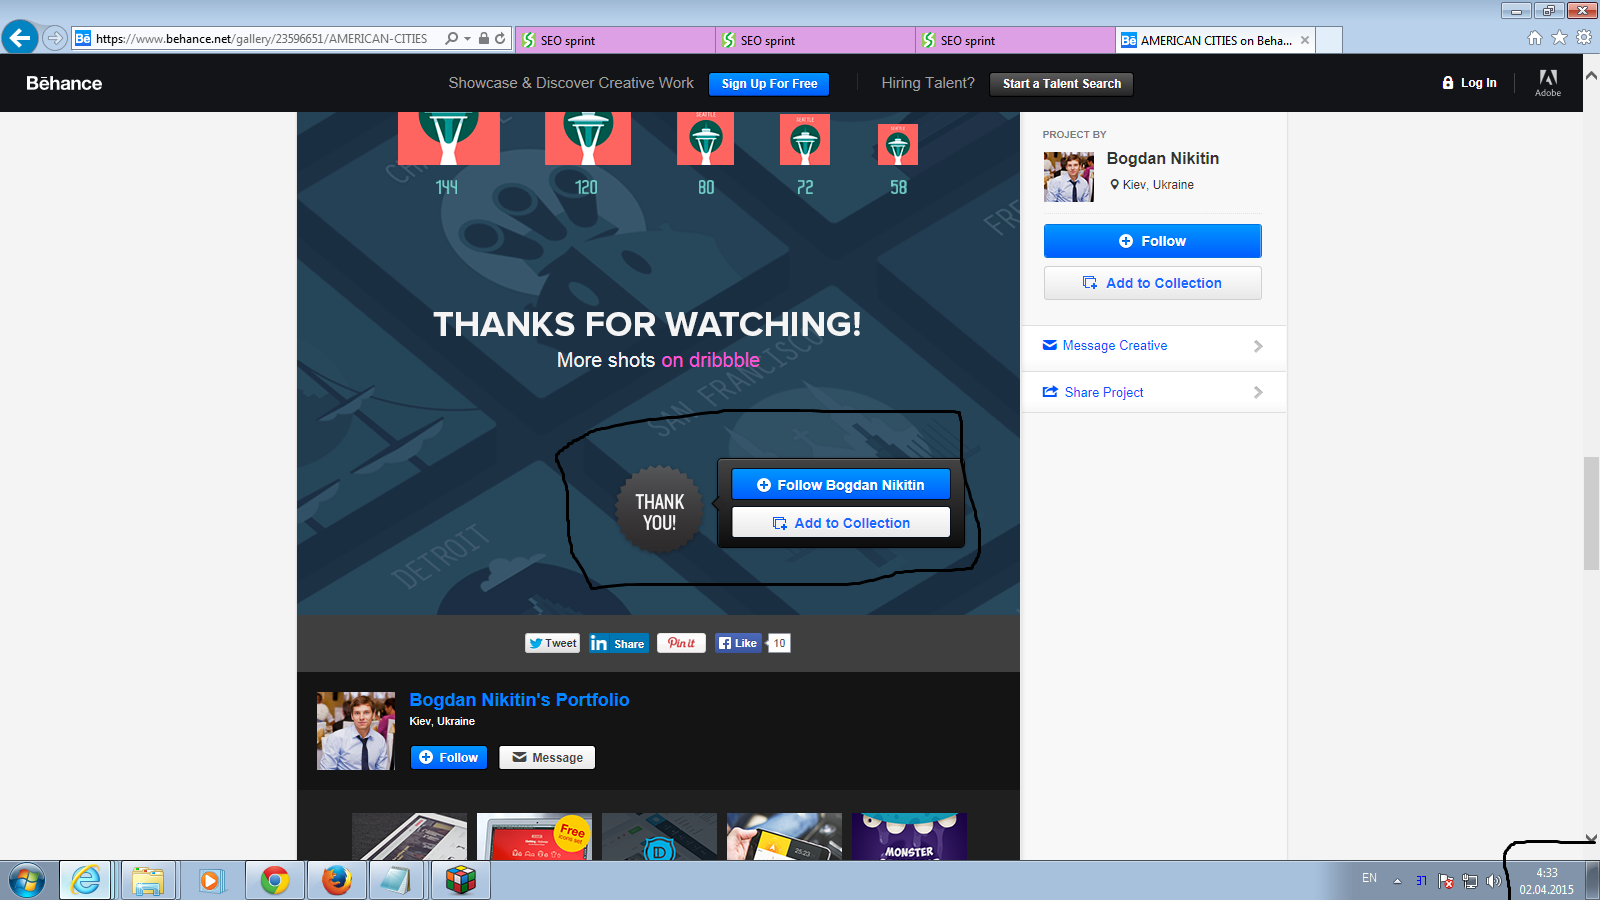Image resolution: width=1600 pixels, height=900 pixels.
Task: Click the Message button under Portfolio heading
Action: [547, 757]
